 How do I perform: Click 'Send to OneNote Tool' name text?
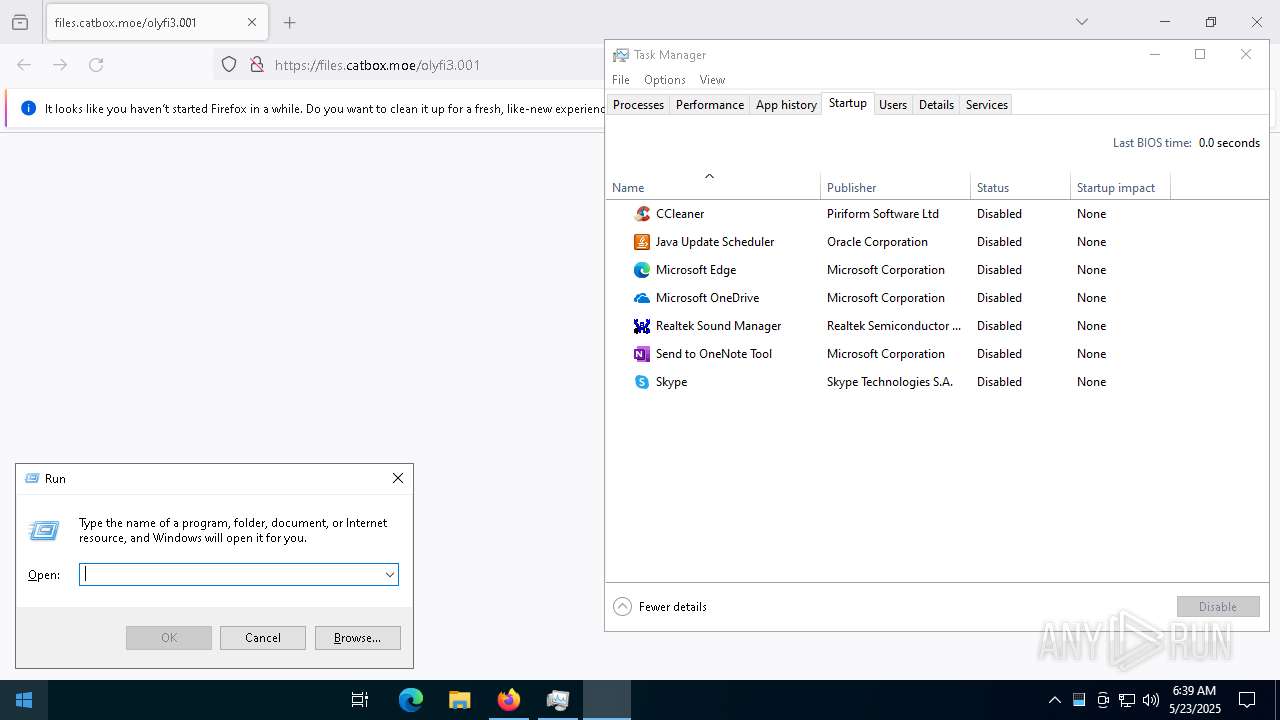pos(714,354)
